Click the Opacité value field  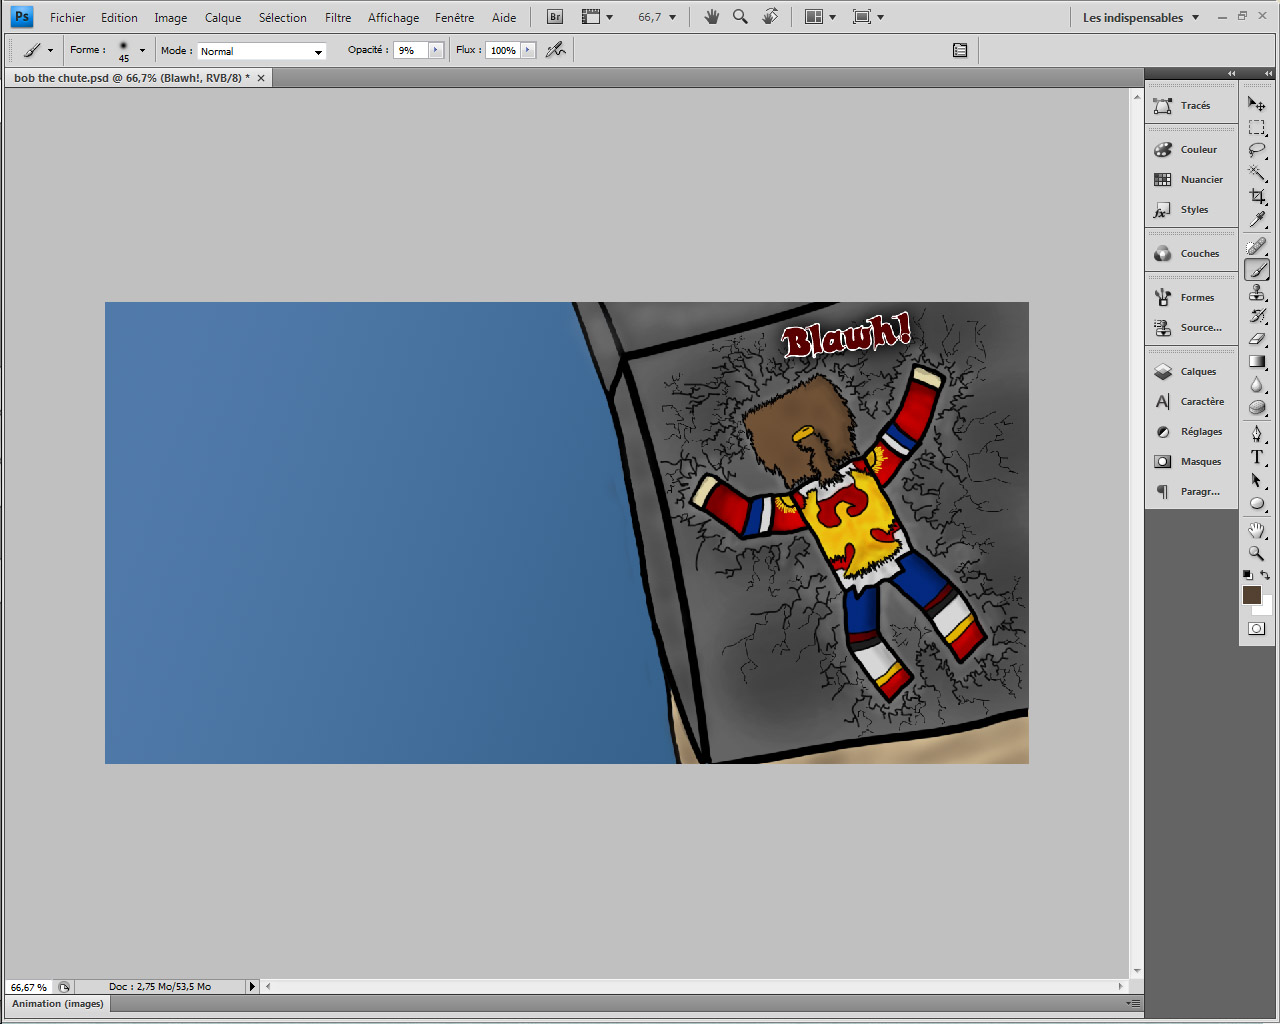pyautogui.click(x=412, y=50)
